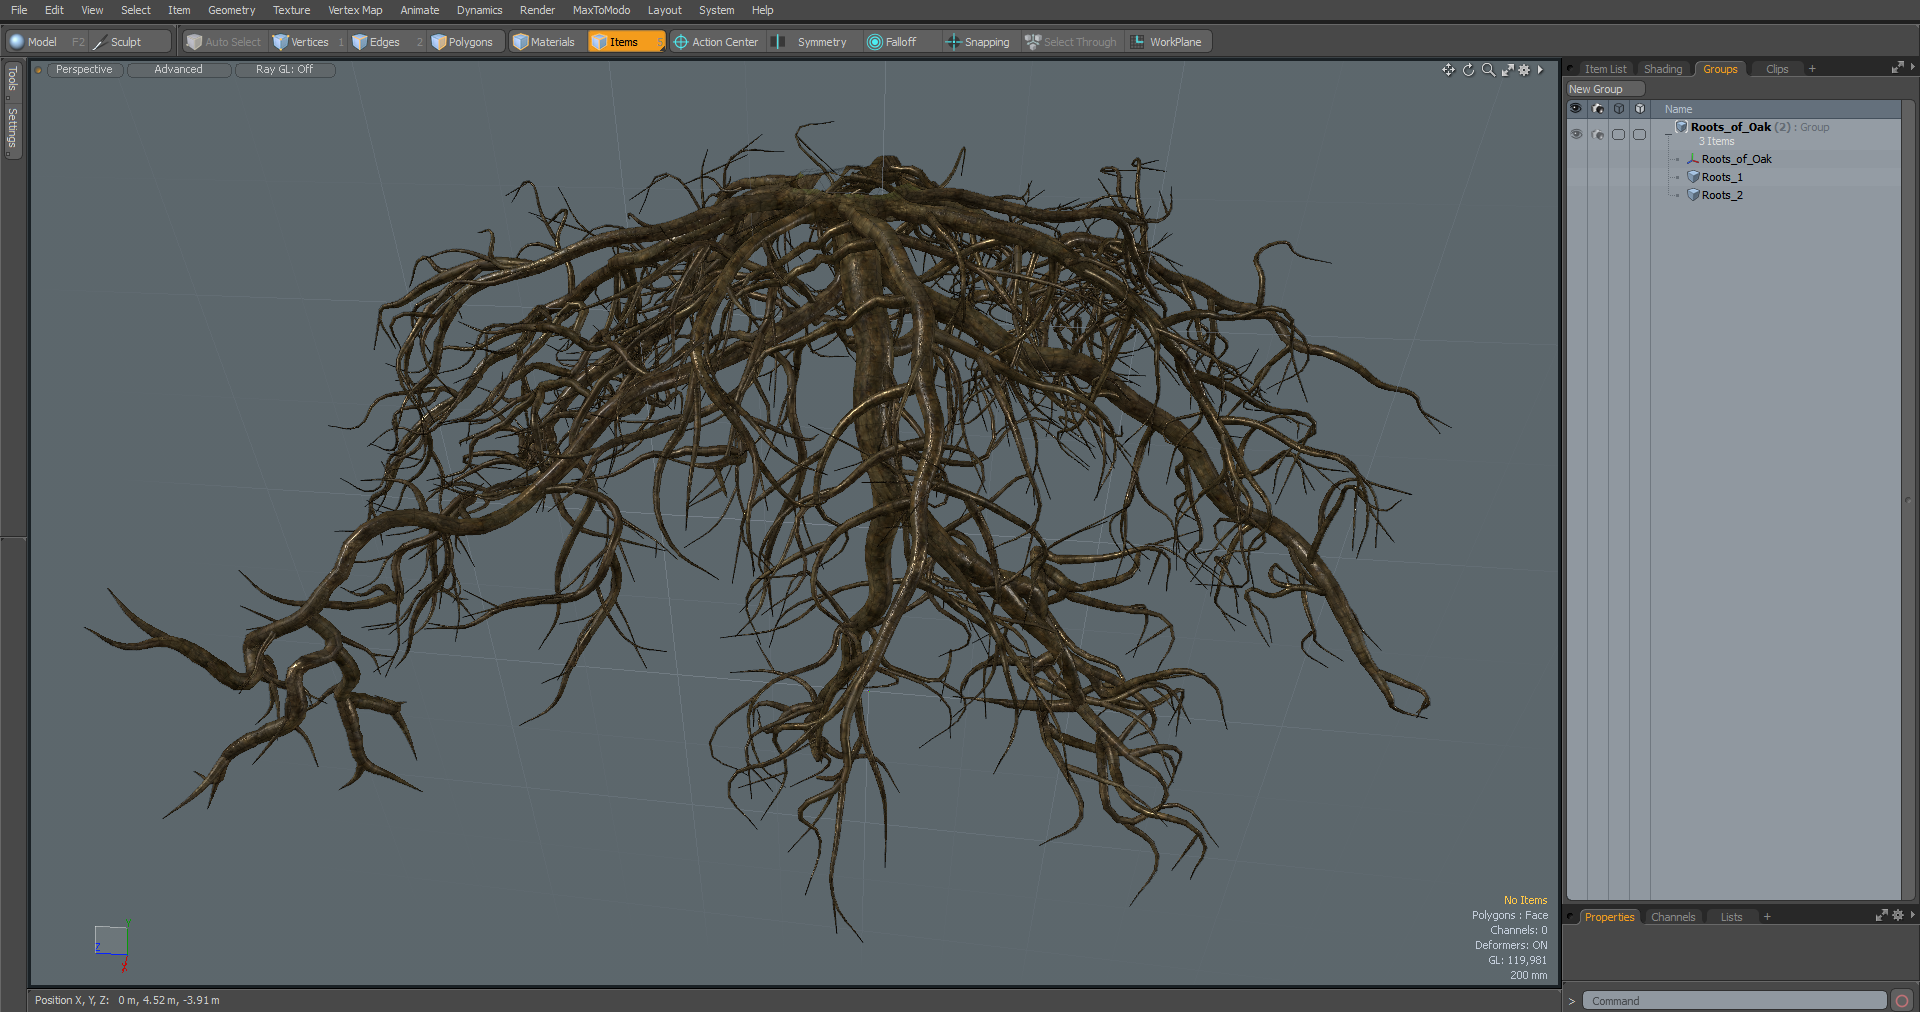Switch to the Clips tab

(x=1777, y=69)
